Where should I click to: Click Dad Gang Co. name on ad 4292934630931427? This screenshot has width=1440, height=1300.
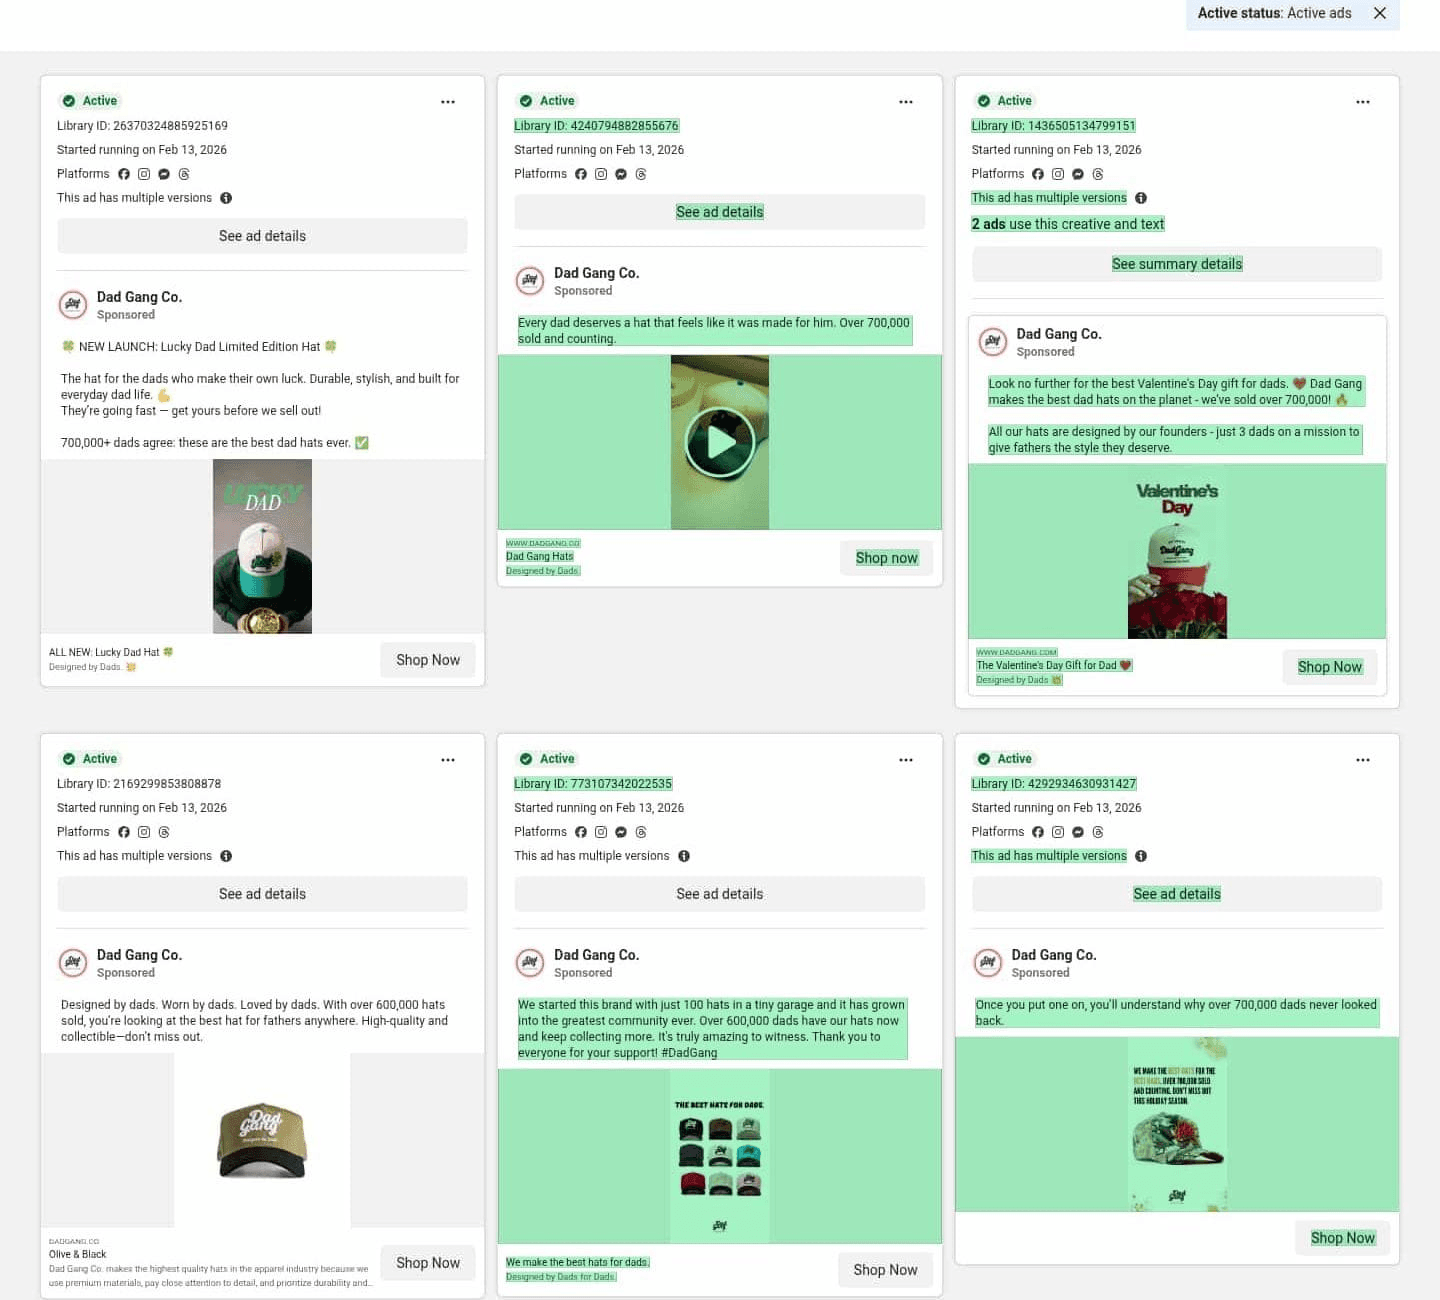tap(1054, 955)
